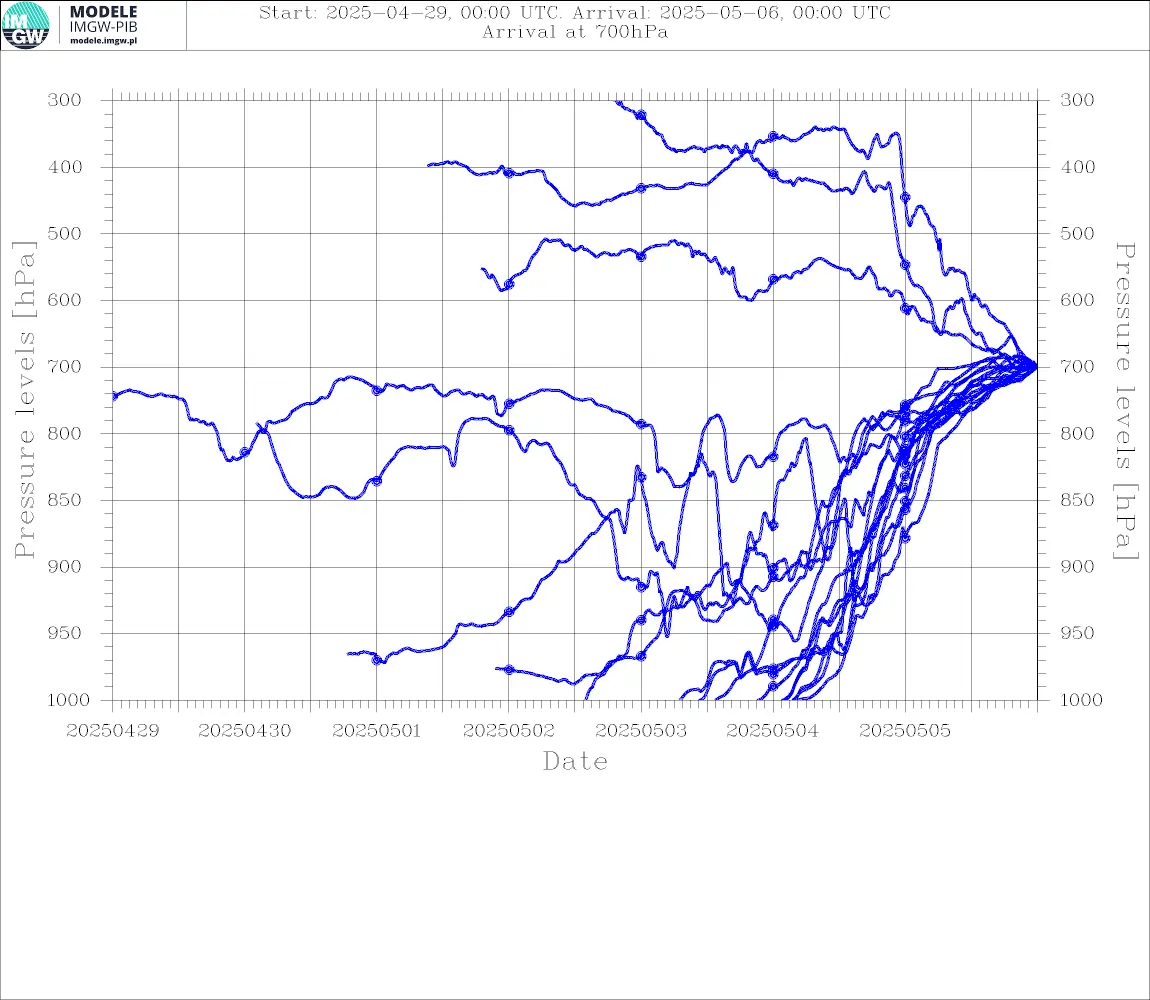Click the right axis 600 label
Image resolution: width=1150 pixels, height=1000 pixels.
[x=1077, y=300]
